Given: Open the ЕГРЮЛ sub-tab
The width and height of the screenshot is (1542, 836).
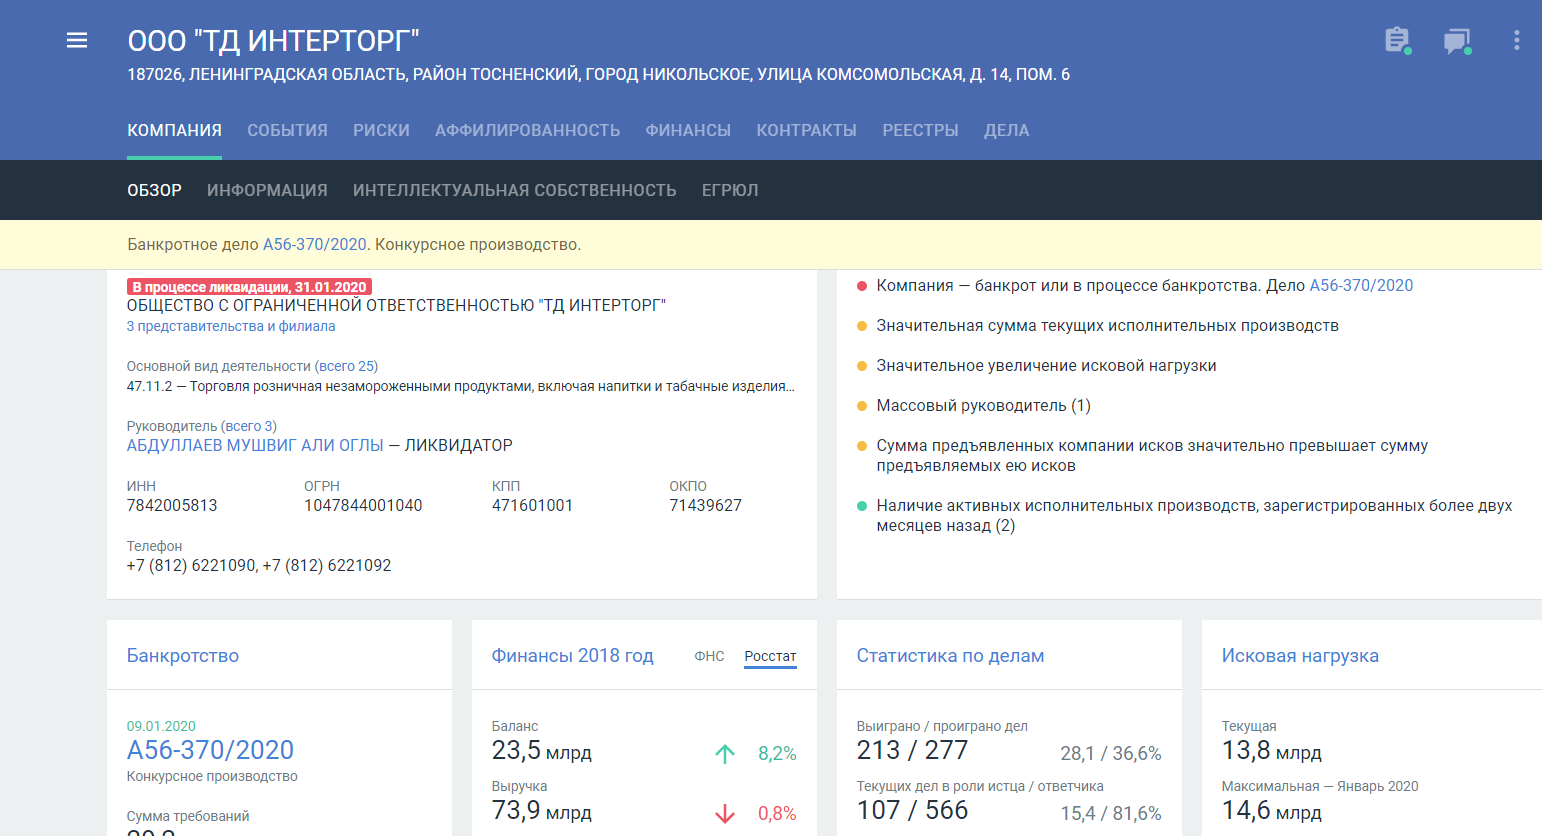Looking at the screenshot, I should [730, 190].
